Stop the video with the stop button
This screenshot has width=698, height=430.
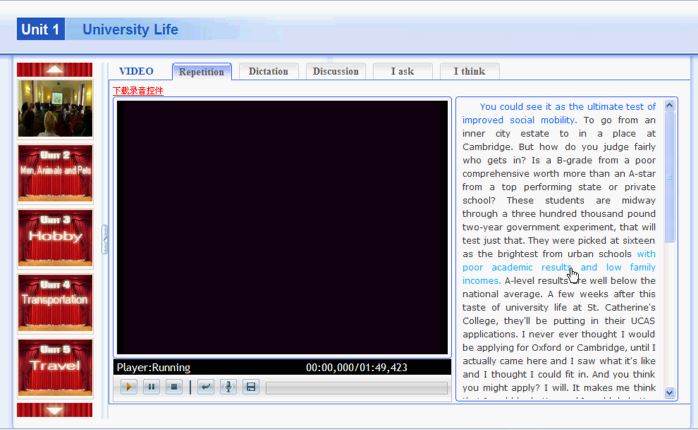click(x=174, y=387)
